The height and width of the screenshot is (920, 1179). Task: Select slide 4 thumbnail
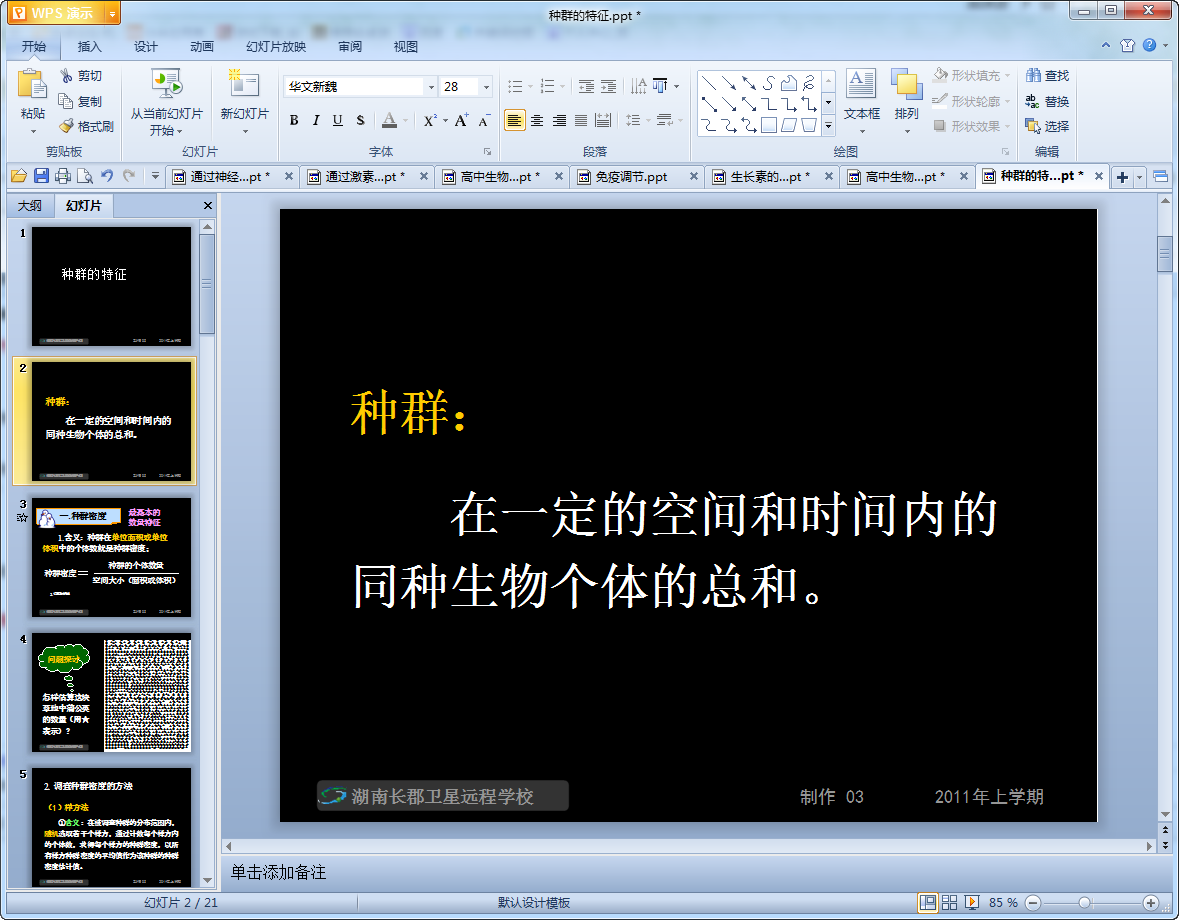point(111,692)
